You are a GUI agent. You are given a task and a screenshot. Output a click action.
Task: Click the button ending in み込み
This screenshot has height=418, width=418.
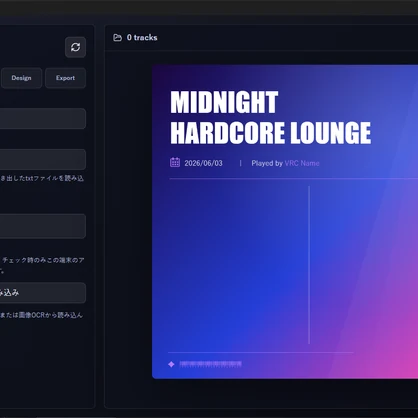[43, 293]
